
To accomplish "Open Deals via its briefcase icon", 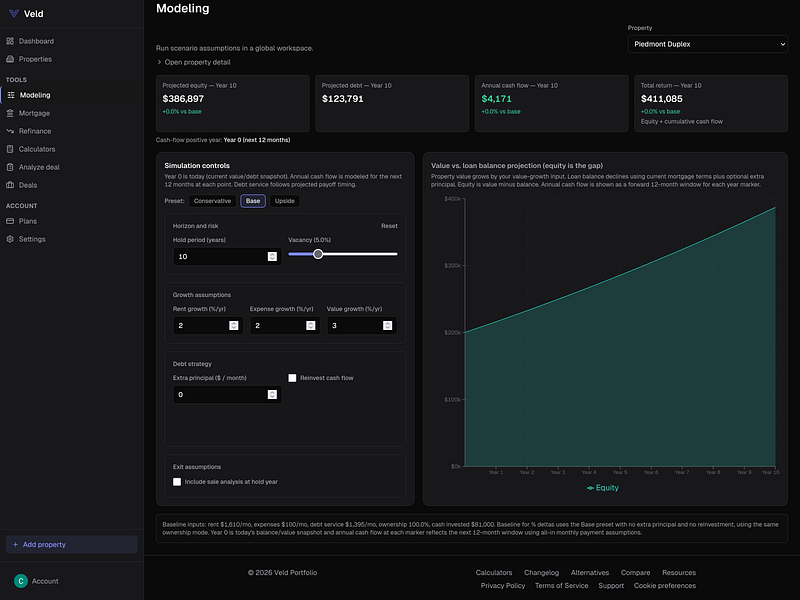I will click(10, 185).
